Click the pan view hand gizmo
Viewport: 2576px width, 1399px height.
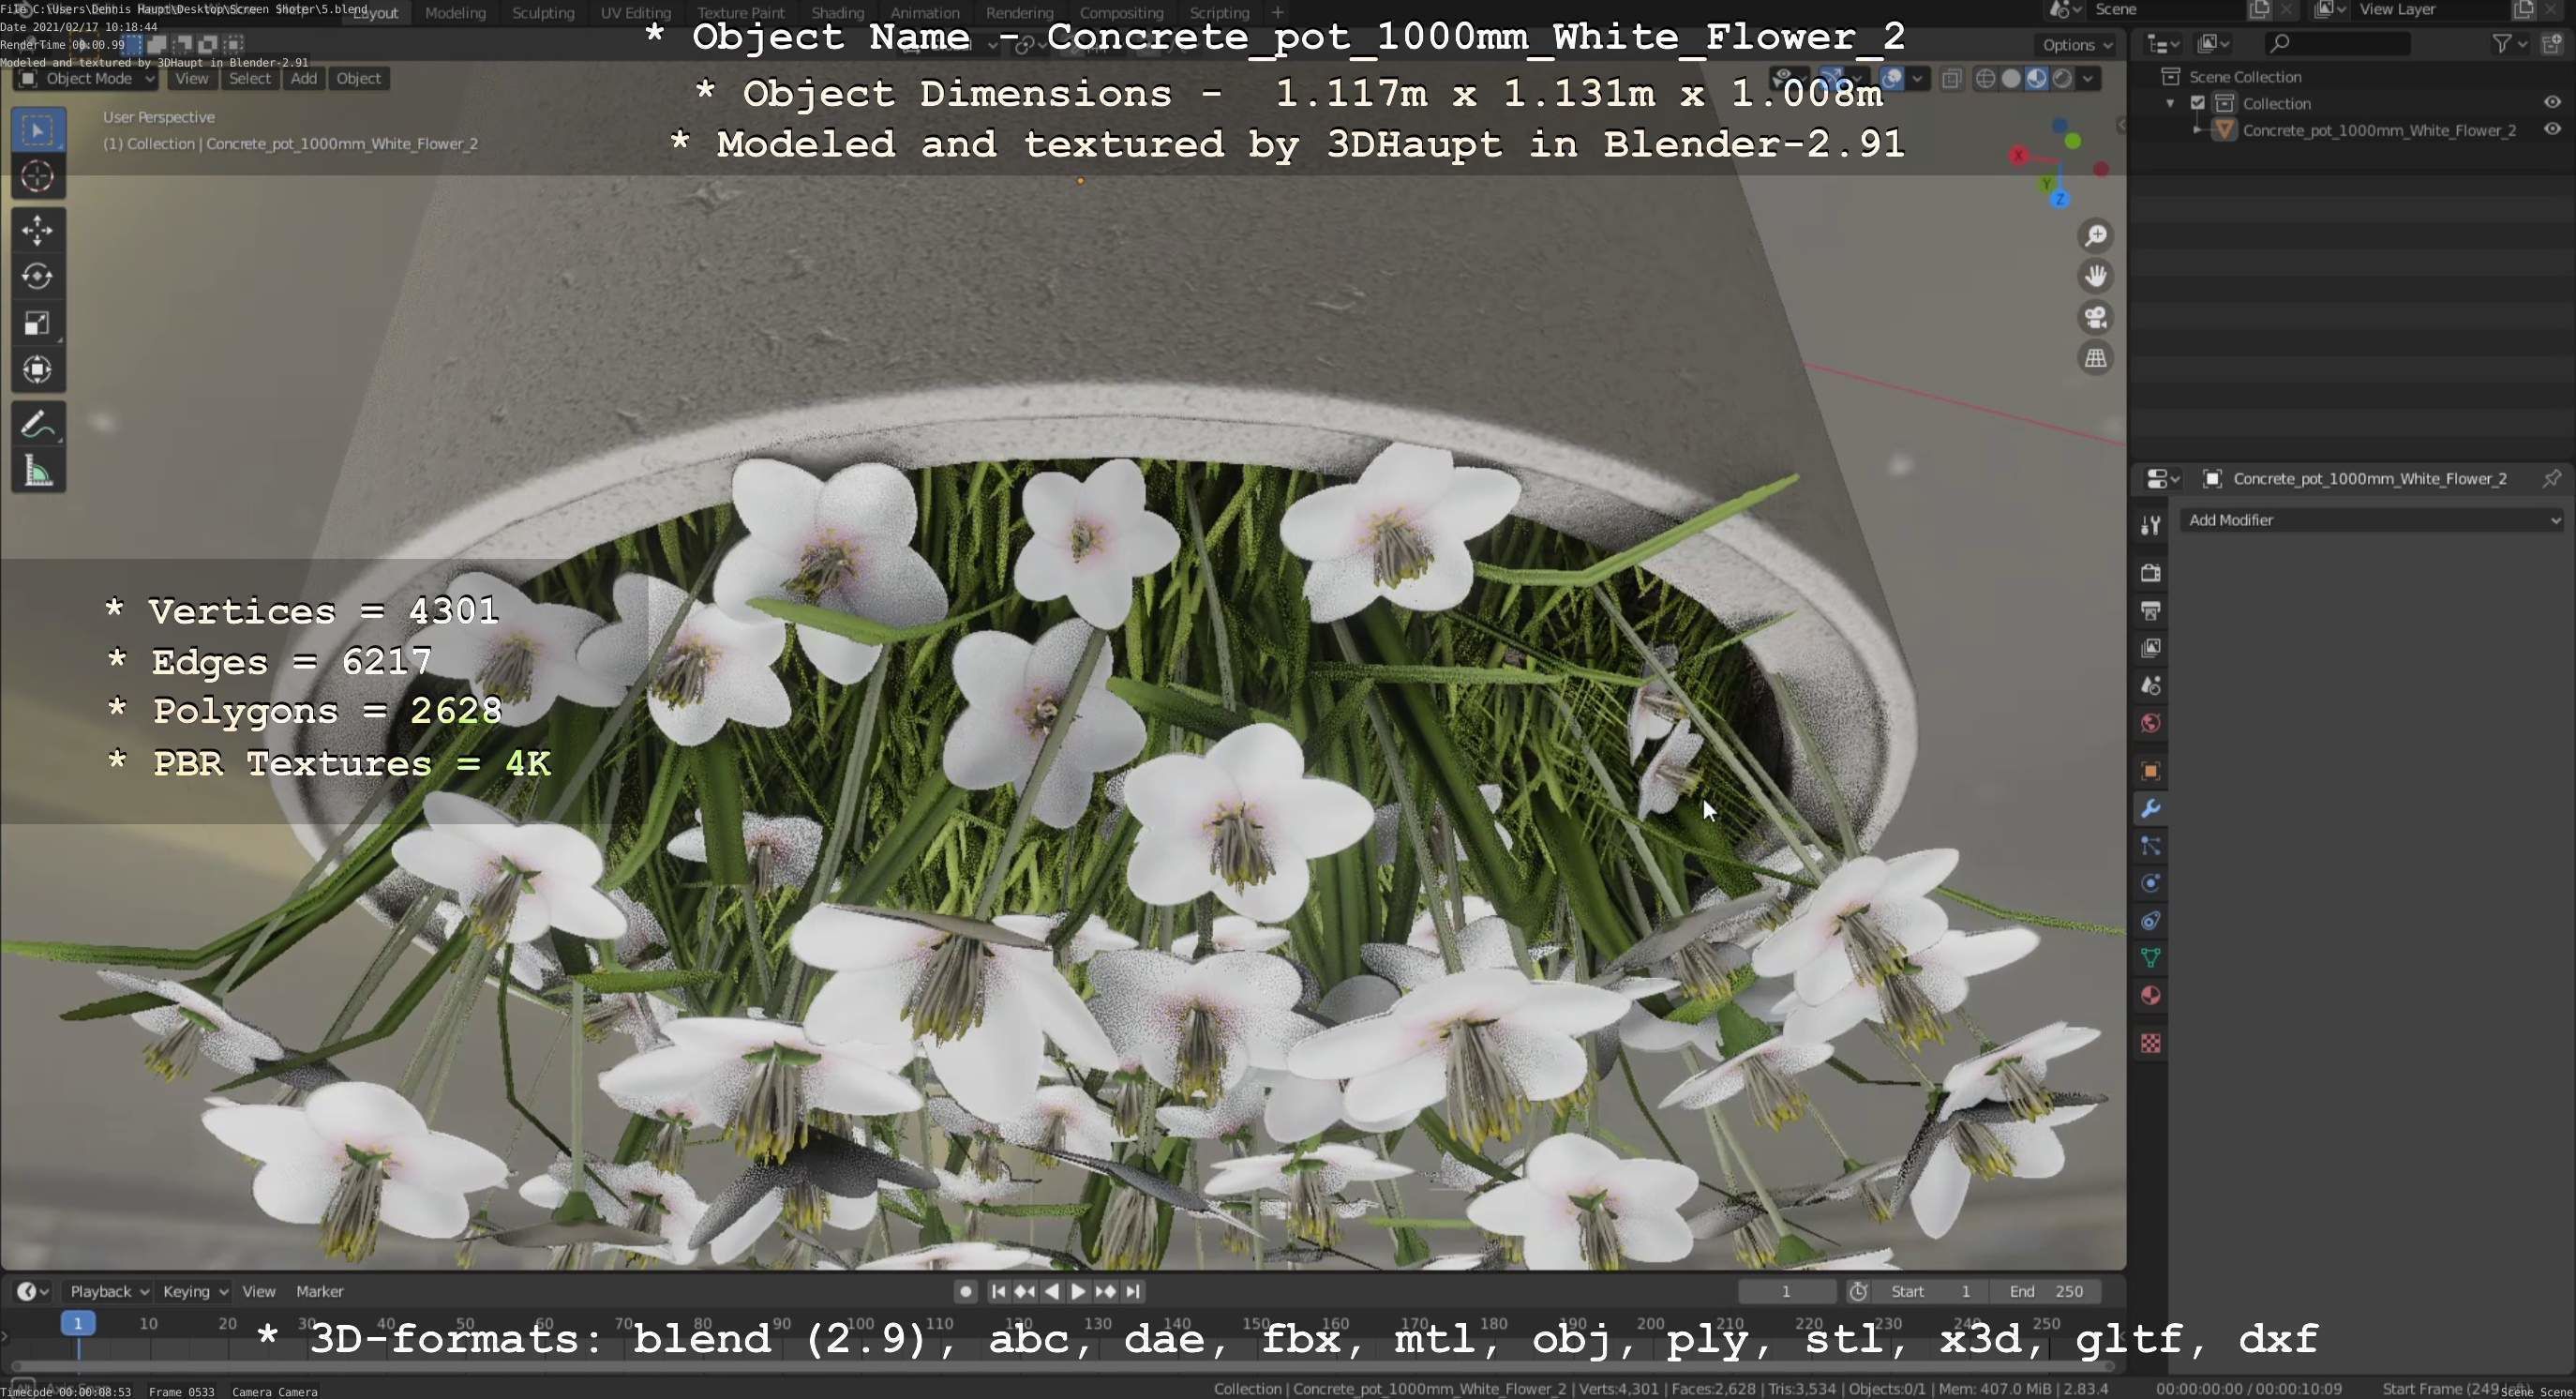click(x=2095, y=276)
